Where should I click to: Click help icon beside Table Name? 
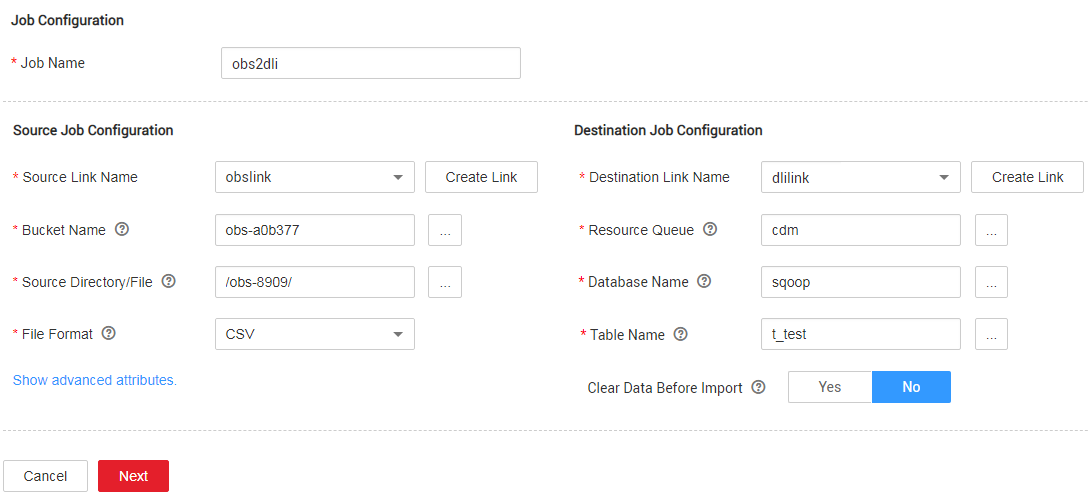681,335
